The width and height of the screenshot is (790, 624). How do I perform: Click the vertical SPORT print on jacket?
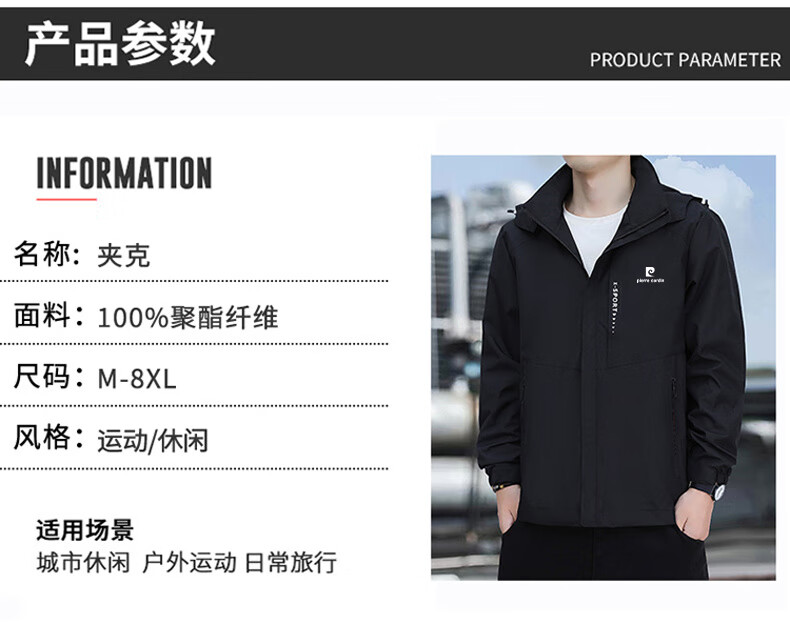614,307
